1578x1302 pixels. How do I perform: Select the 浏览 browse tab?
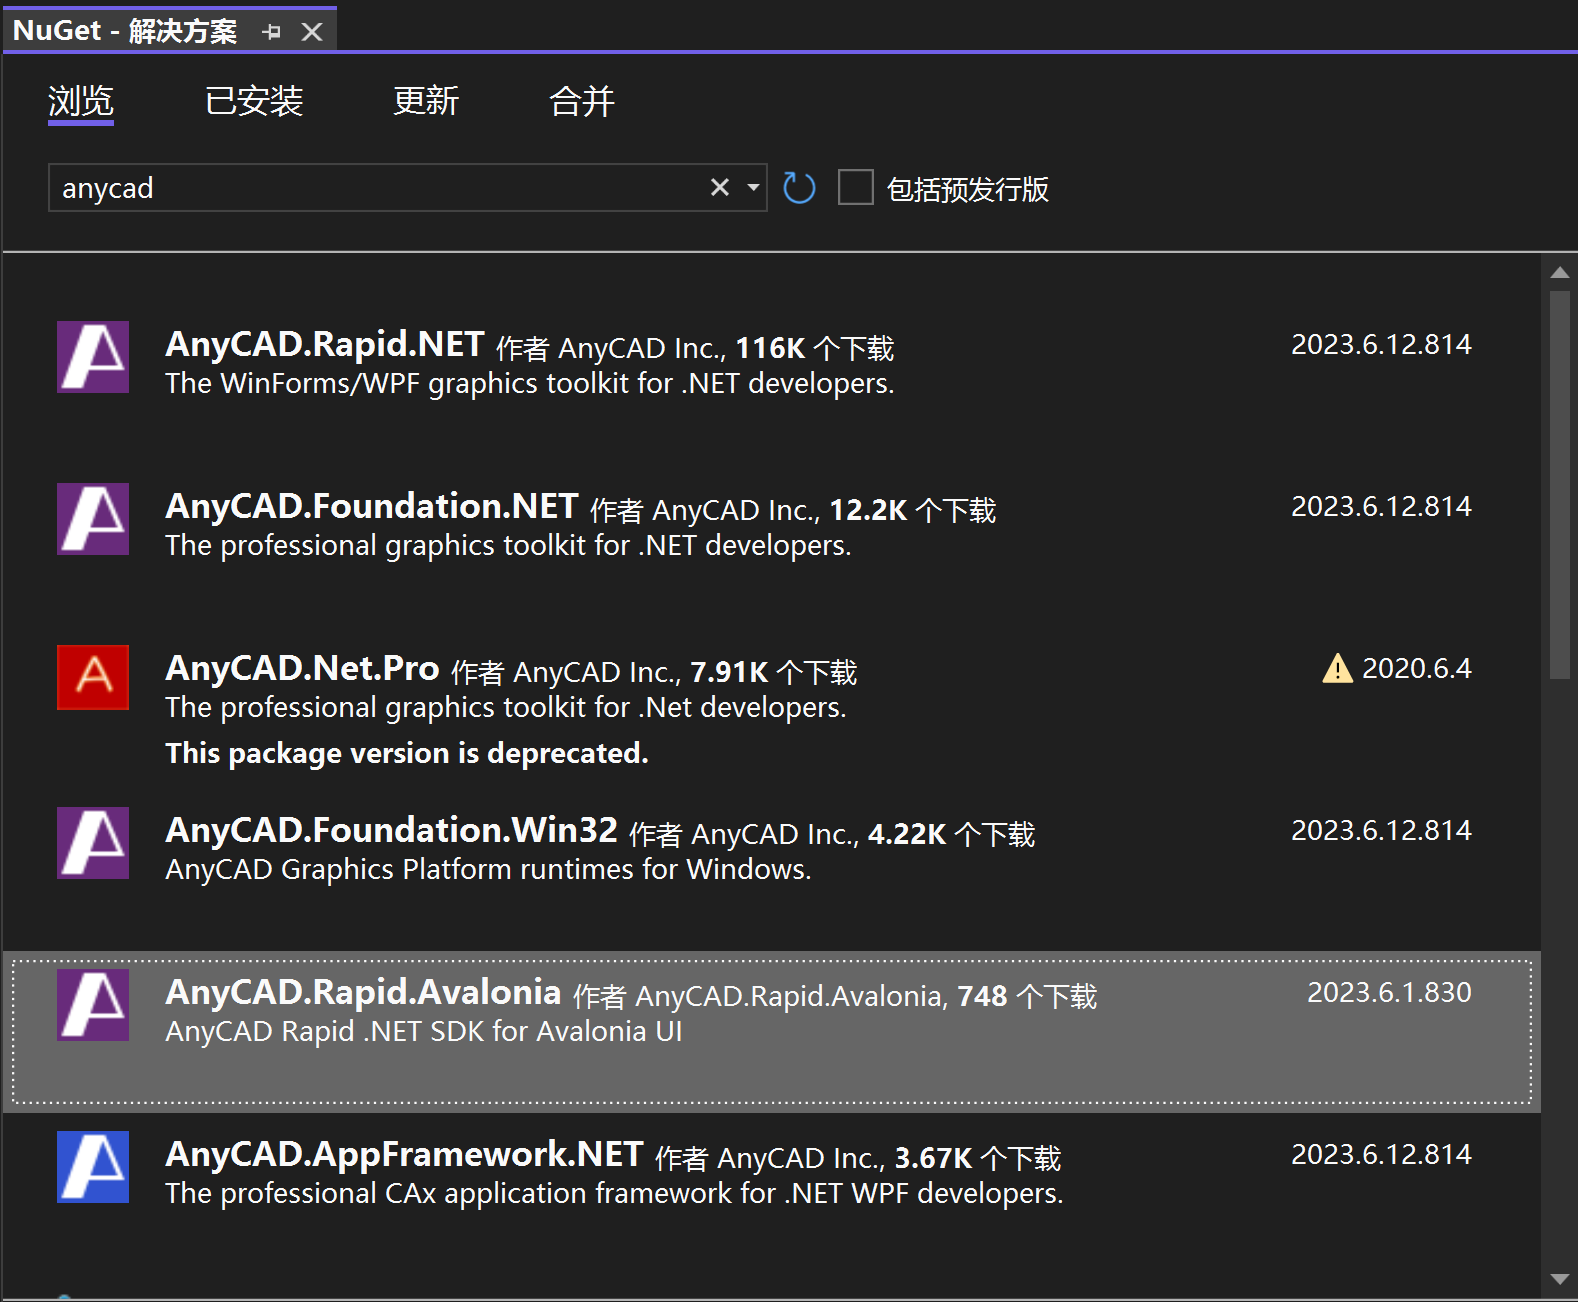(81, 101)
